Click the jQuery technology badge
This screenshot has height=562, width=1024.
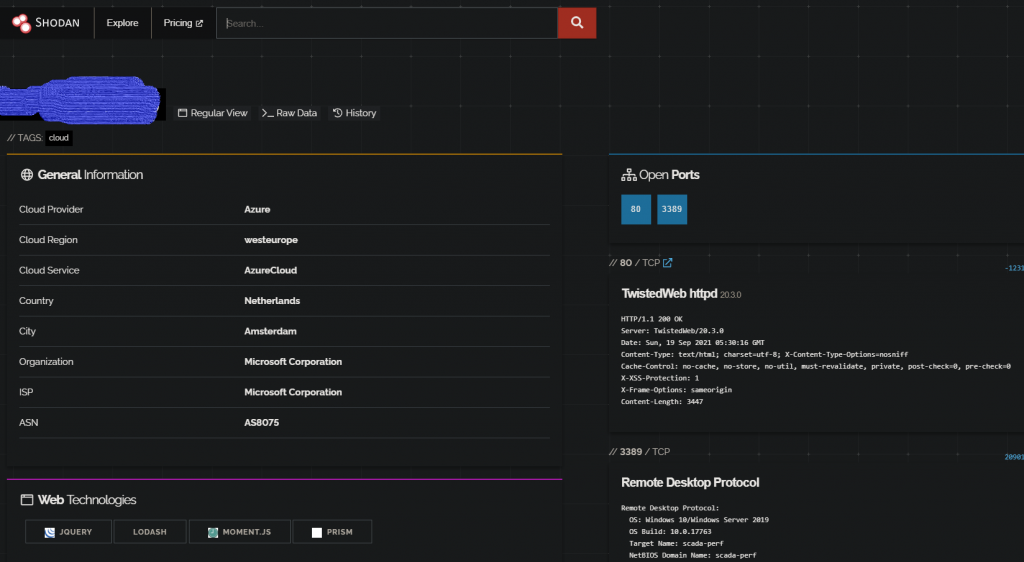point(69,532)
